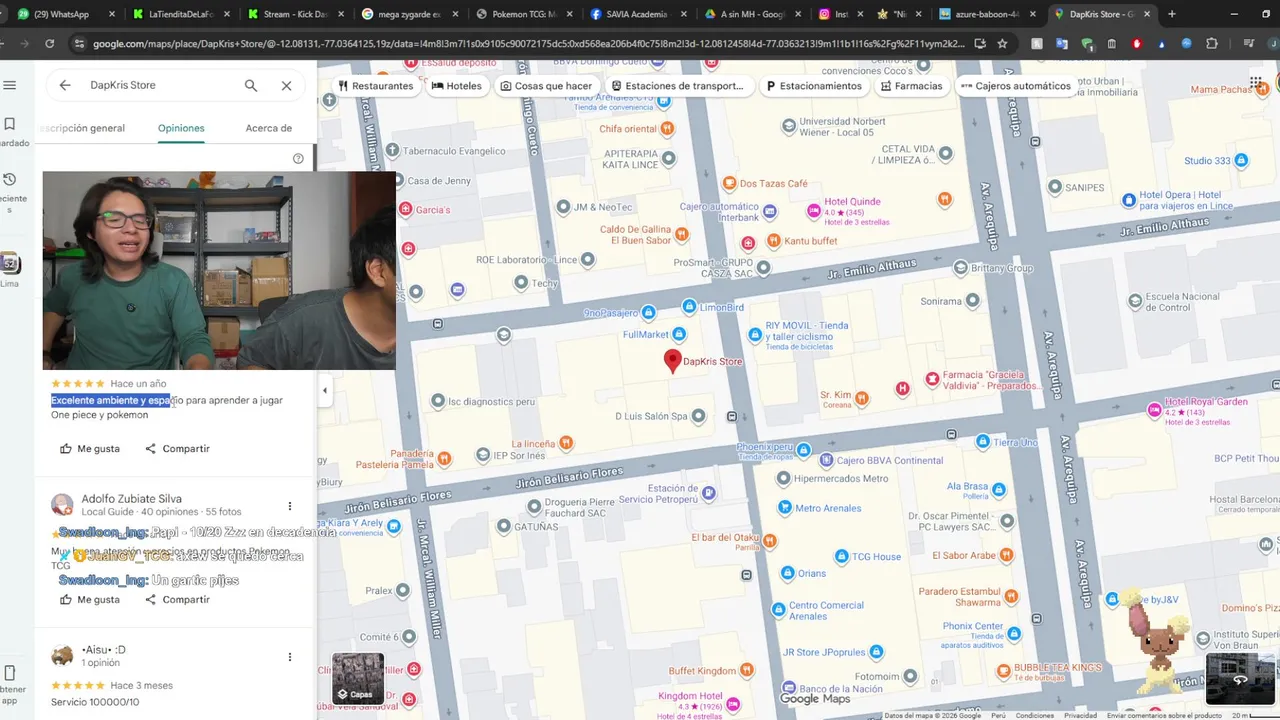Collapse the side panel with the arrow
The image size is (1280, 720).
pyautogui.click(x=324, y=391)
